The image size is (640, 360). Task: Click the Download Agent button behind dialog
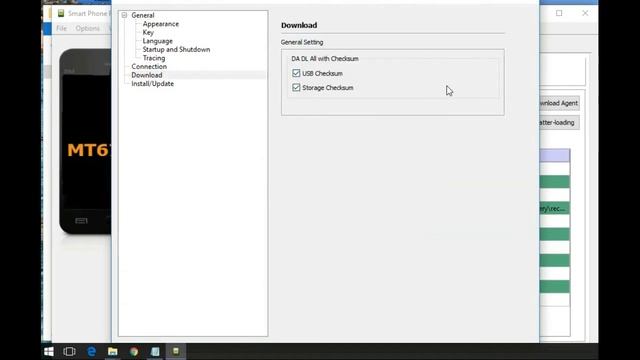(559, 103)
